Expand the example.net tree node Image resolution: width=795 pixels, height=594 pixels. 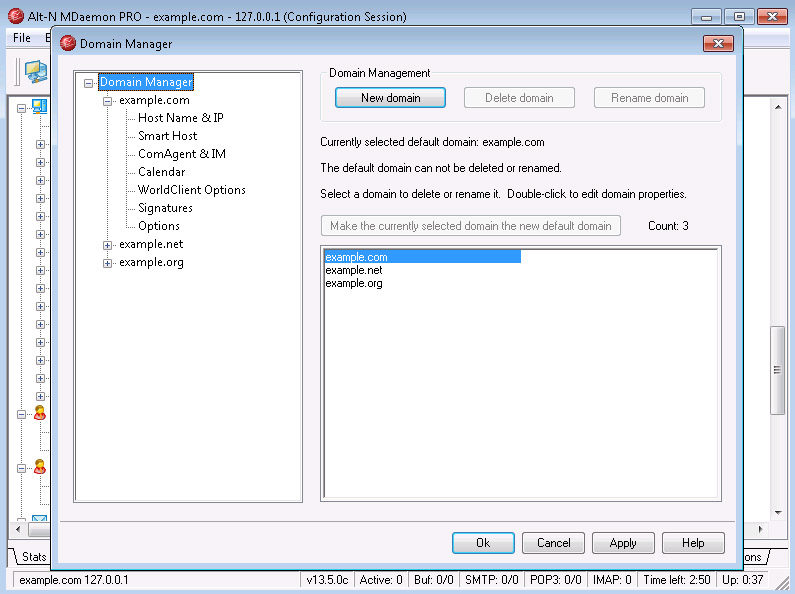click(x=107, y=245)
